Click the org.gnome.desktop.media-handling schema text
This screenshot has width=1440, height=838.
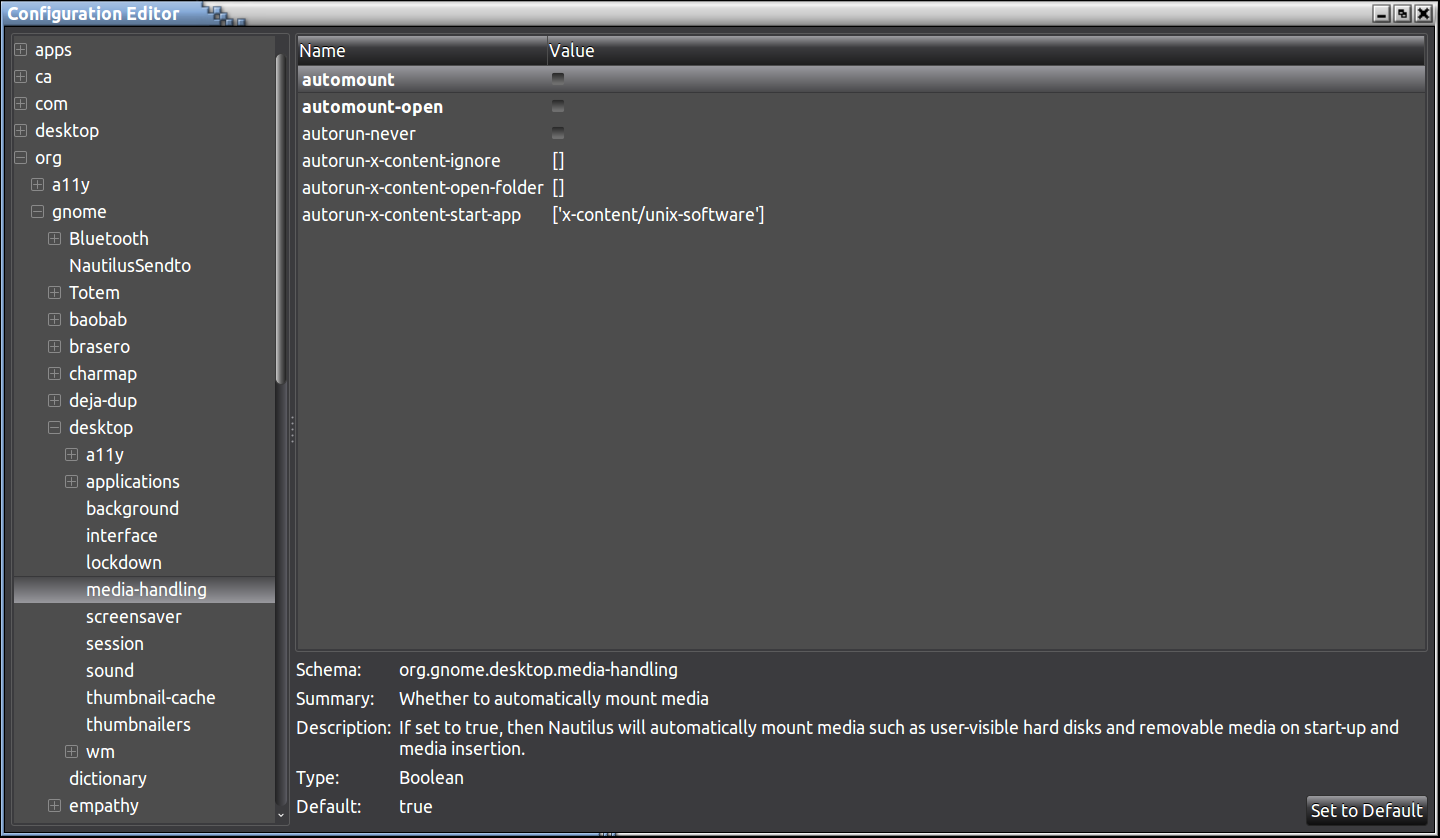(538, 669)
